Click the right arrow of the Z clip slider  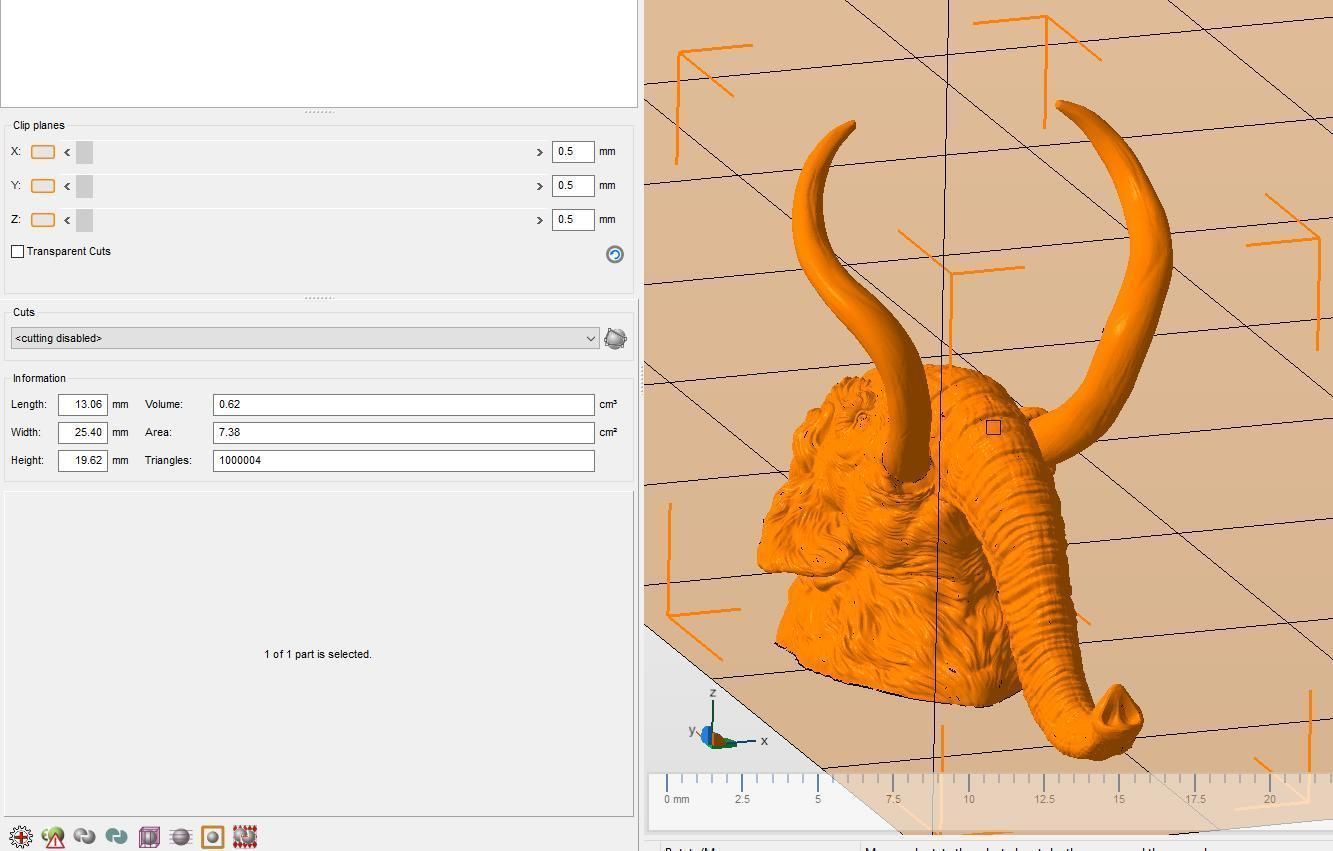coord(539,220)
